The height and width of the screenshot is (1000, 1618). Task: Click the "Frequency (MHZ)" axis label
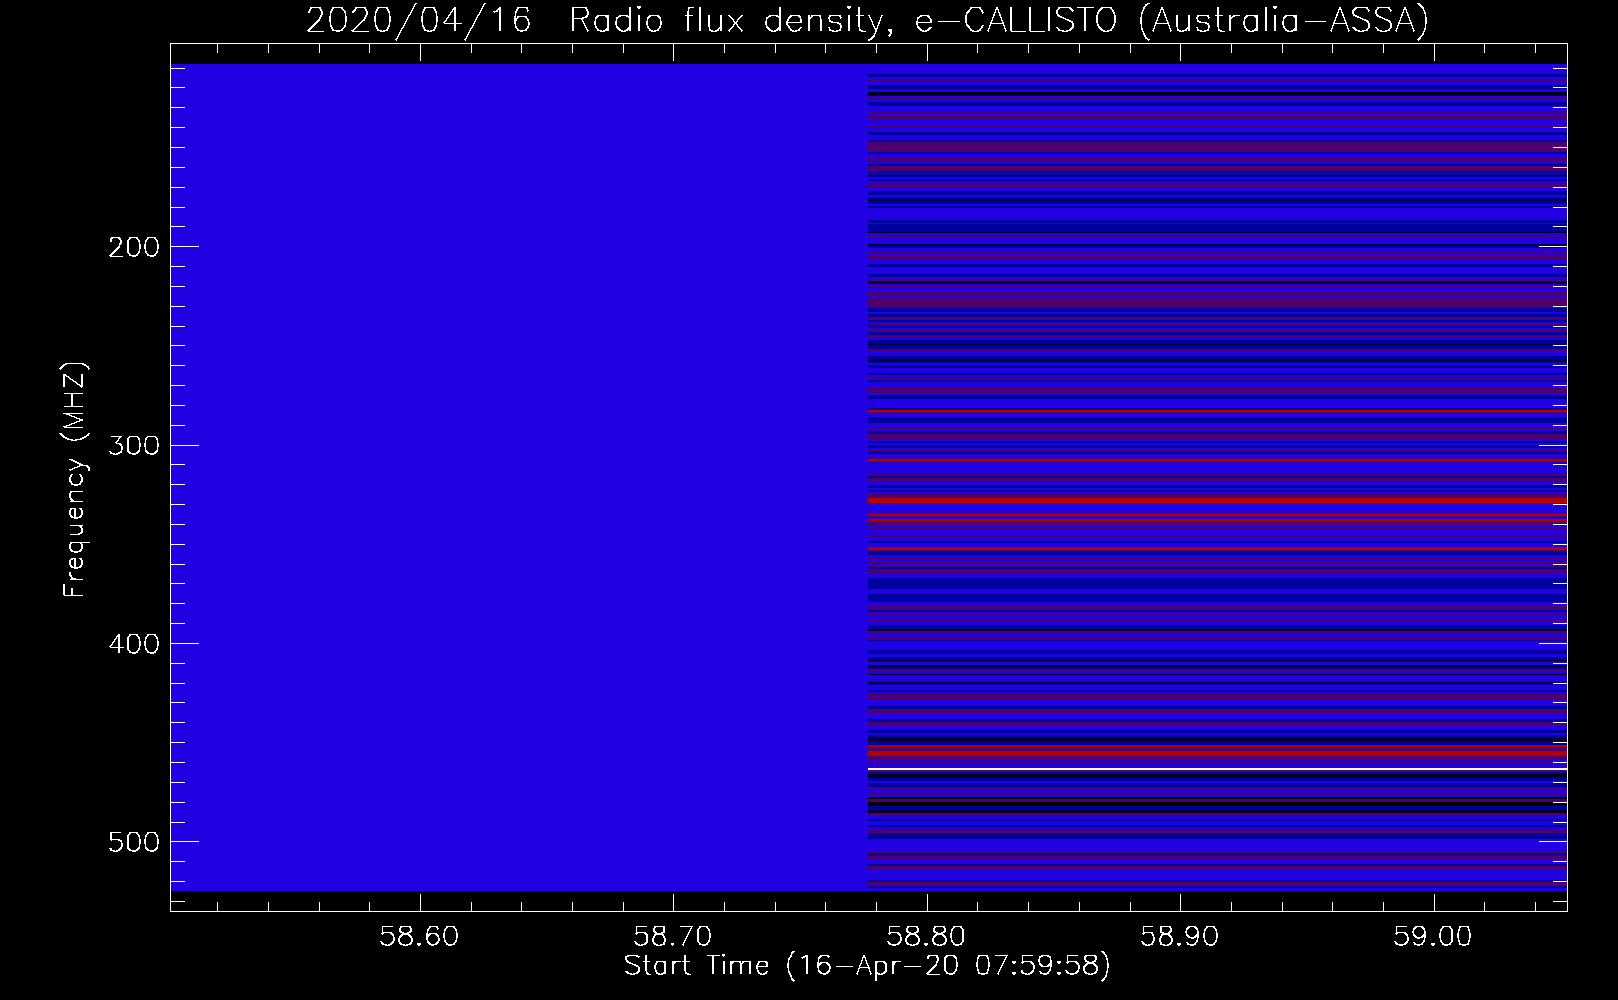[x=75, y=479]
